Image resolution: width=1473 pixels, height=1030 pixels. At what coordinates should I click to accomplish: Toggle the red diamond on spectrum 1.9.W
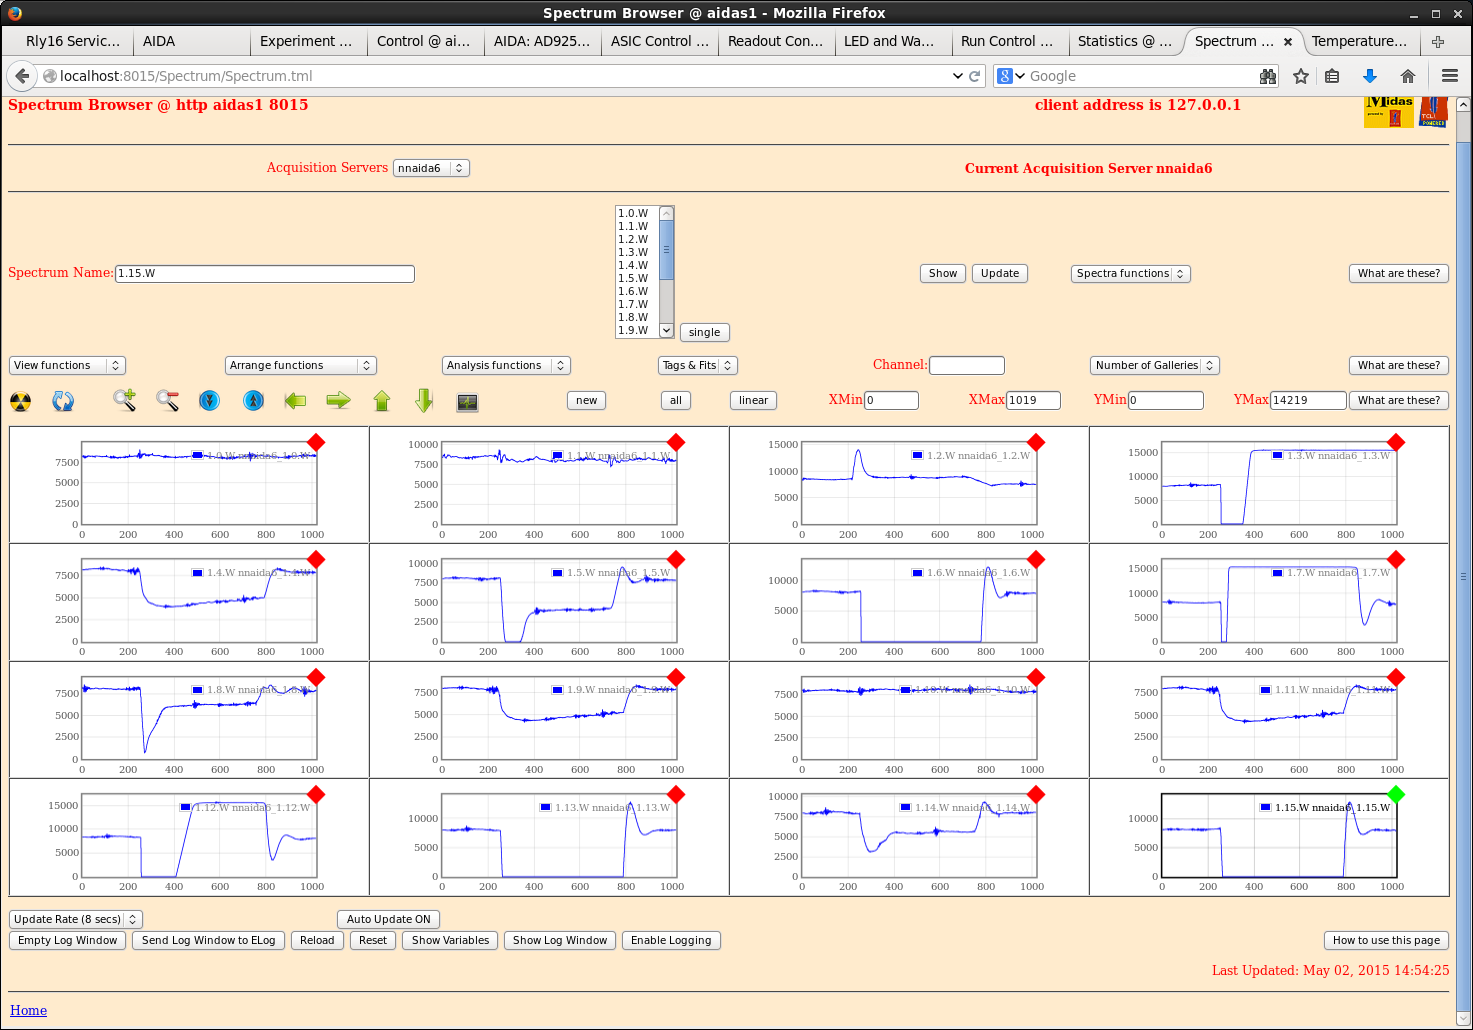pos(676,677)
